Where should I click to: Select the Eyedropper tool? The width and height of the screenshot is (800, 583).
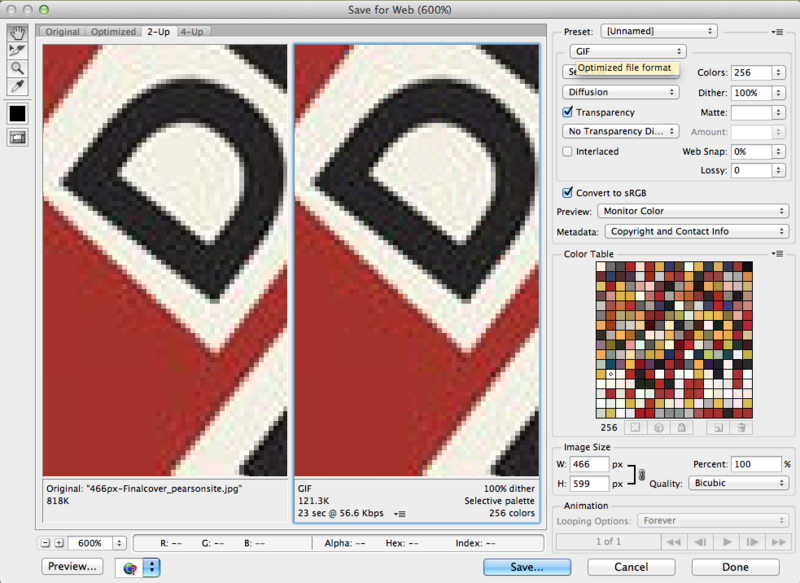[17, 87]
